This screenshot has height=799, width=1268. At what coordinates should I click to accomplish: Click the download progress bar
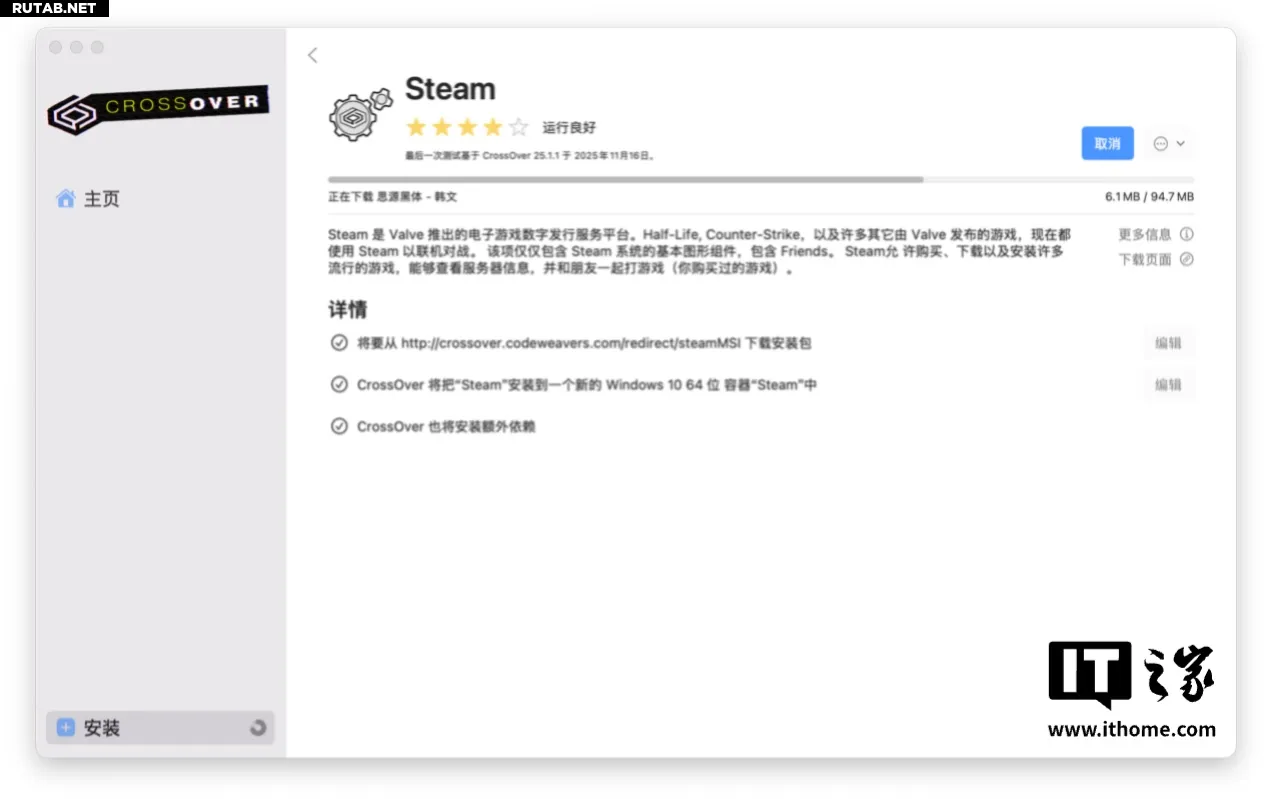[760, 180]
